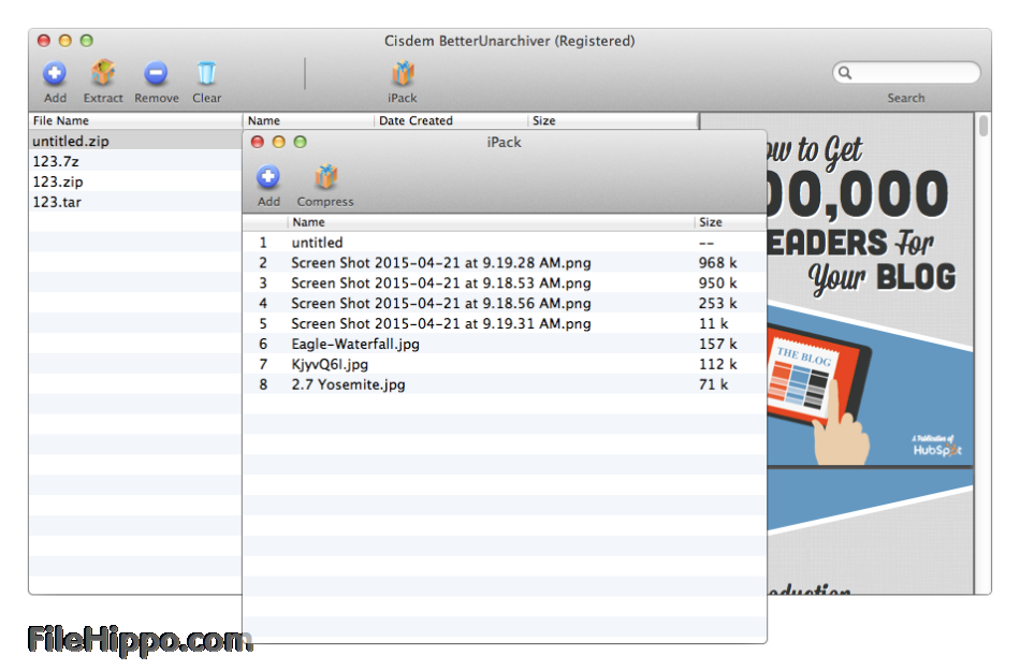Select Screen Shot 2015-04-21 at 9.18.56 AM.png
The height and width of the screenshot is (670, 1020).
pos(504,303)
